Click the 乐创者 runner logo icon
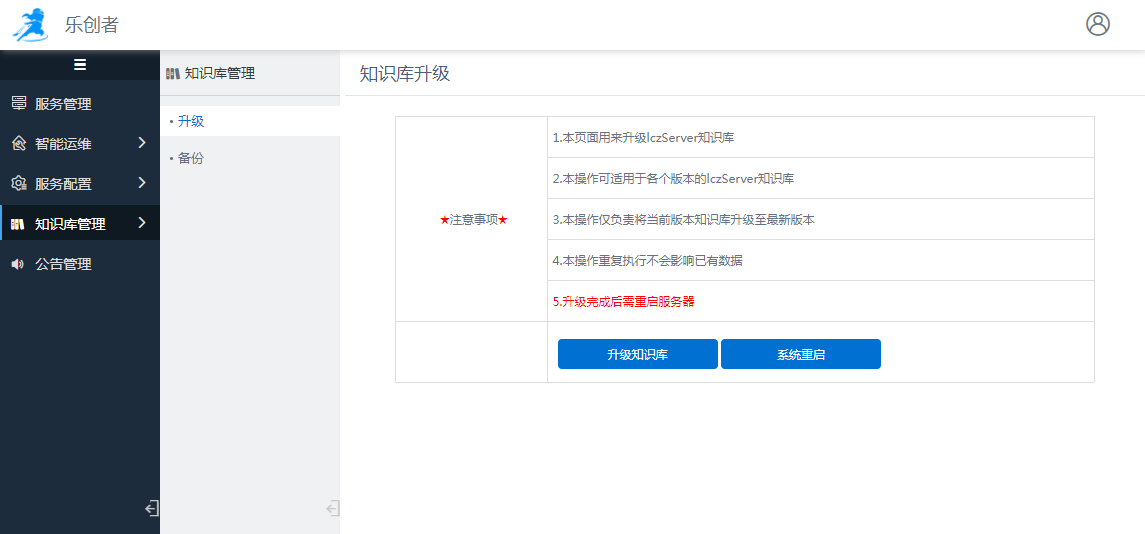1145x534 pixels. (30, 25)
